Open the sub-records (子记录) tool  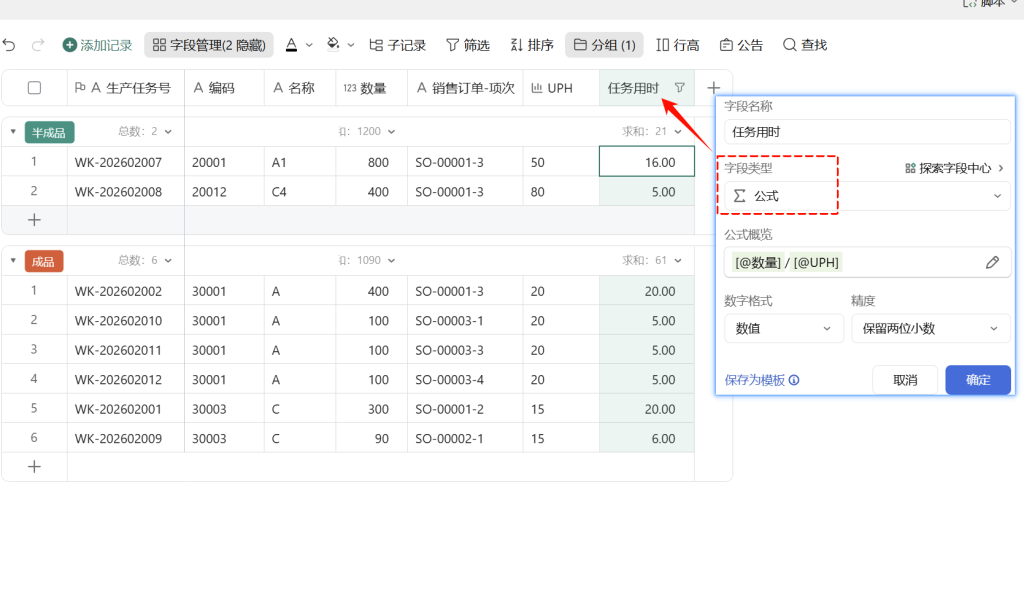(398, 45)
